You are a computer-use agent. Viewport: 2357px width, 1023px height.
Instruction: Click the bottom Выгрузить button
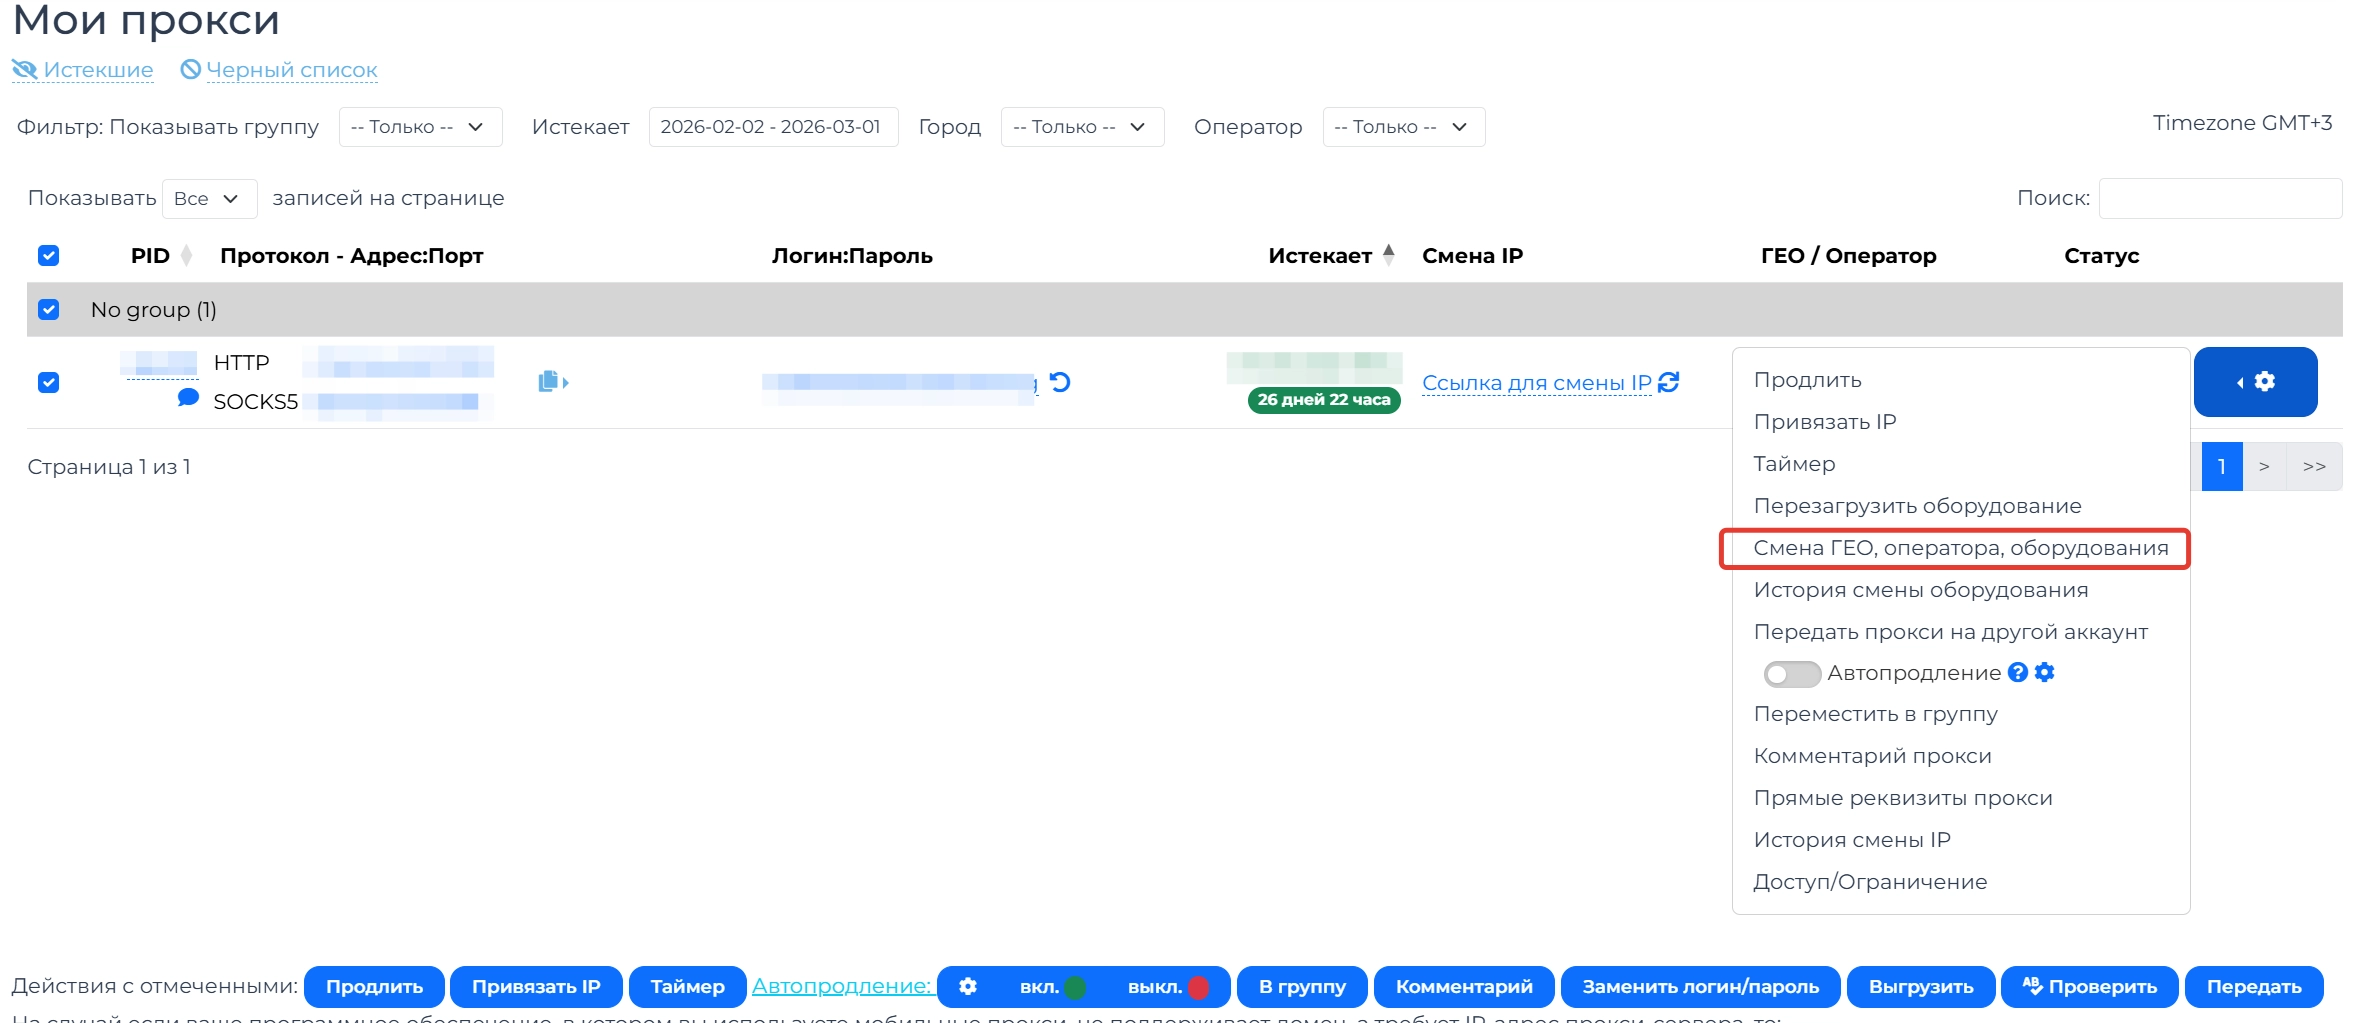click(1921, 987)
